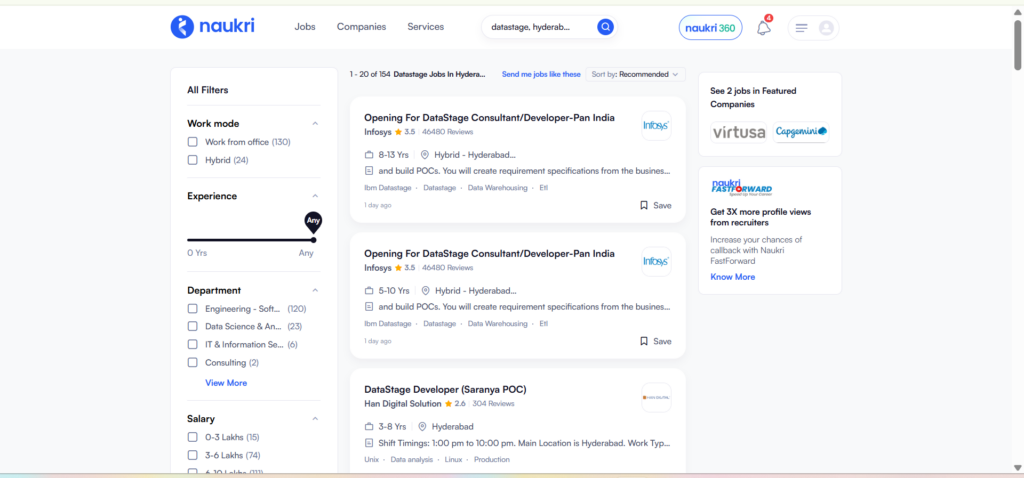Open the Services menu
The image size is (1024, 478).
click(x=426, y=27)
